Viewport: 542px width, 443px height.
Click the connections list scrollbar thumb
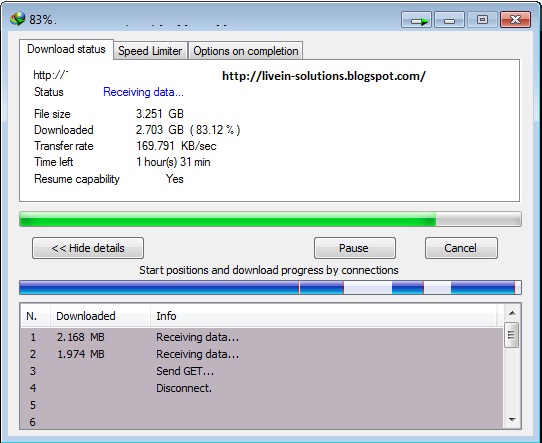coord(512,335)
